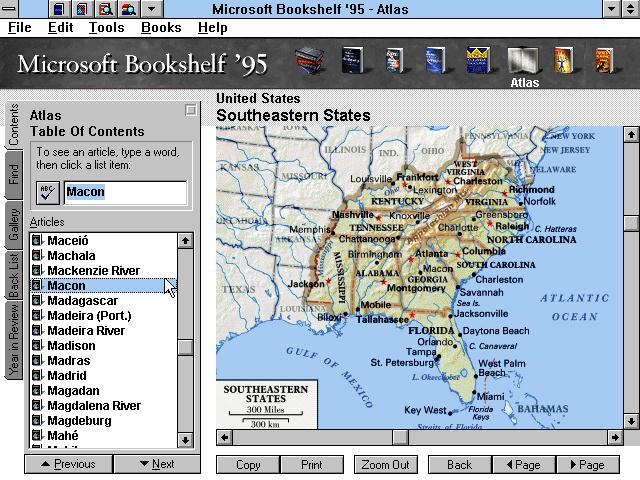Open the Books menu

tap(161, 27)
